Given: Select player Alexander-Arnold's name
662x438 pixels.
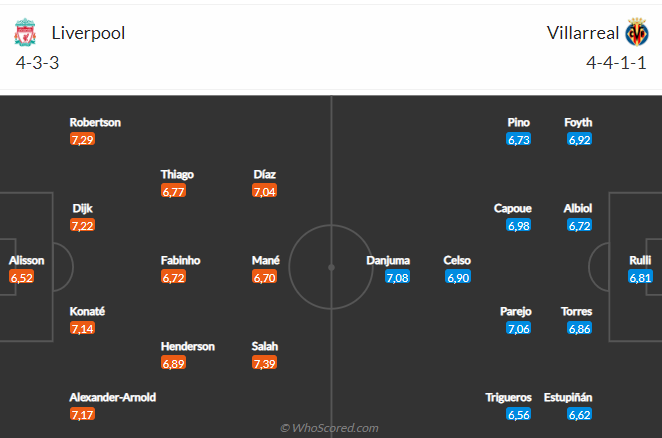Looking at the screenshot, I should 113,397.
